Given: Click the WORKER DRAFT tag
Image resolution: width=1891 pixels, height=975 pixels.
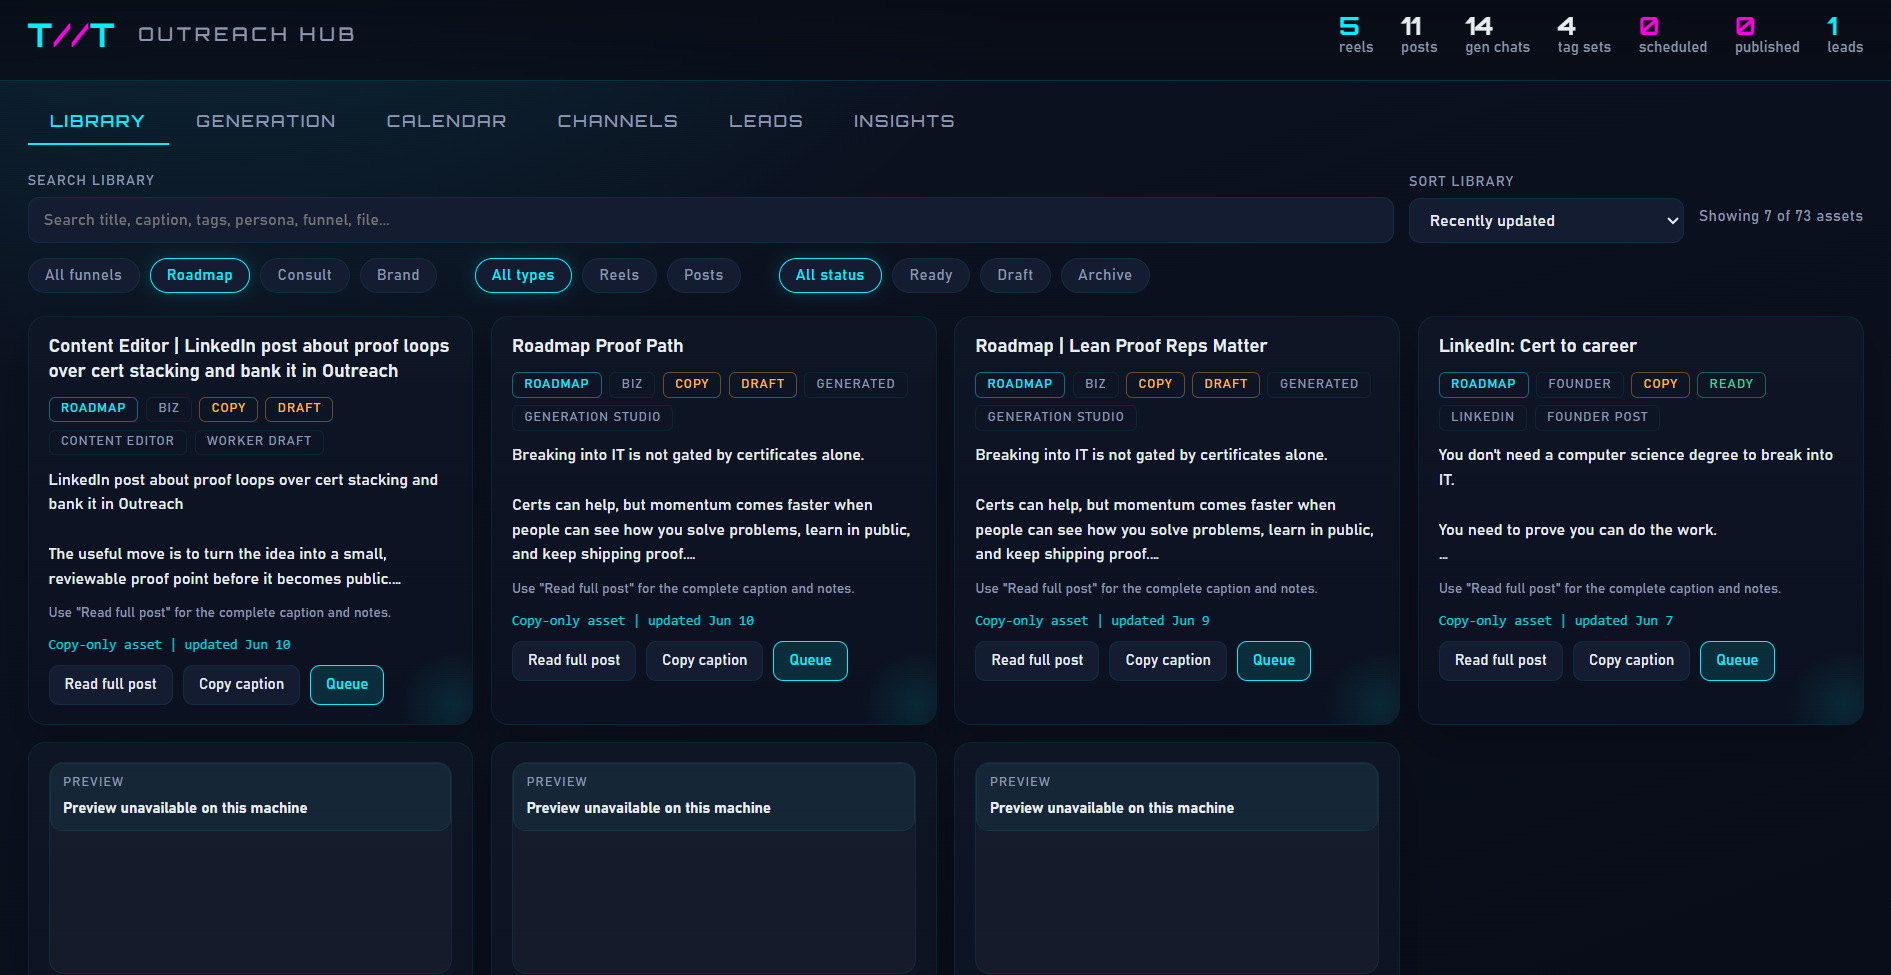Looking at the screenshot, I should pos(259,441).
